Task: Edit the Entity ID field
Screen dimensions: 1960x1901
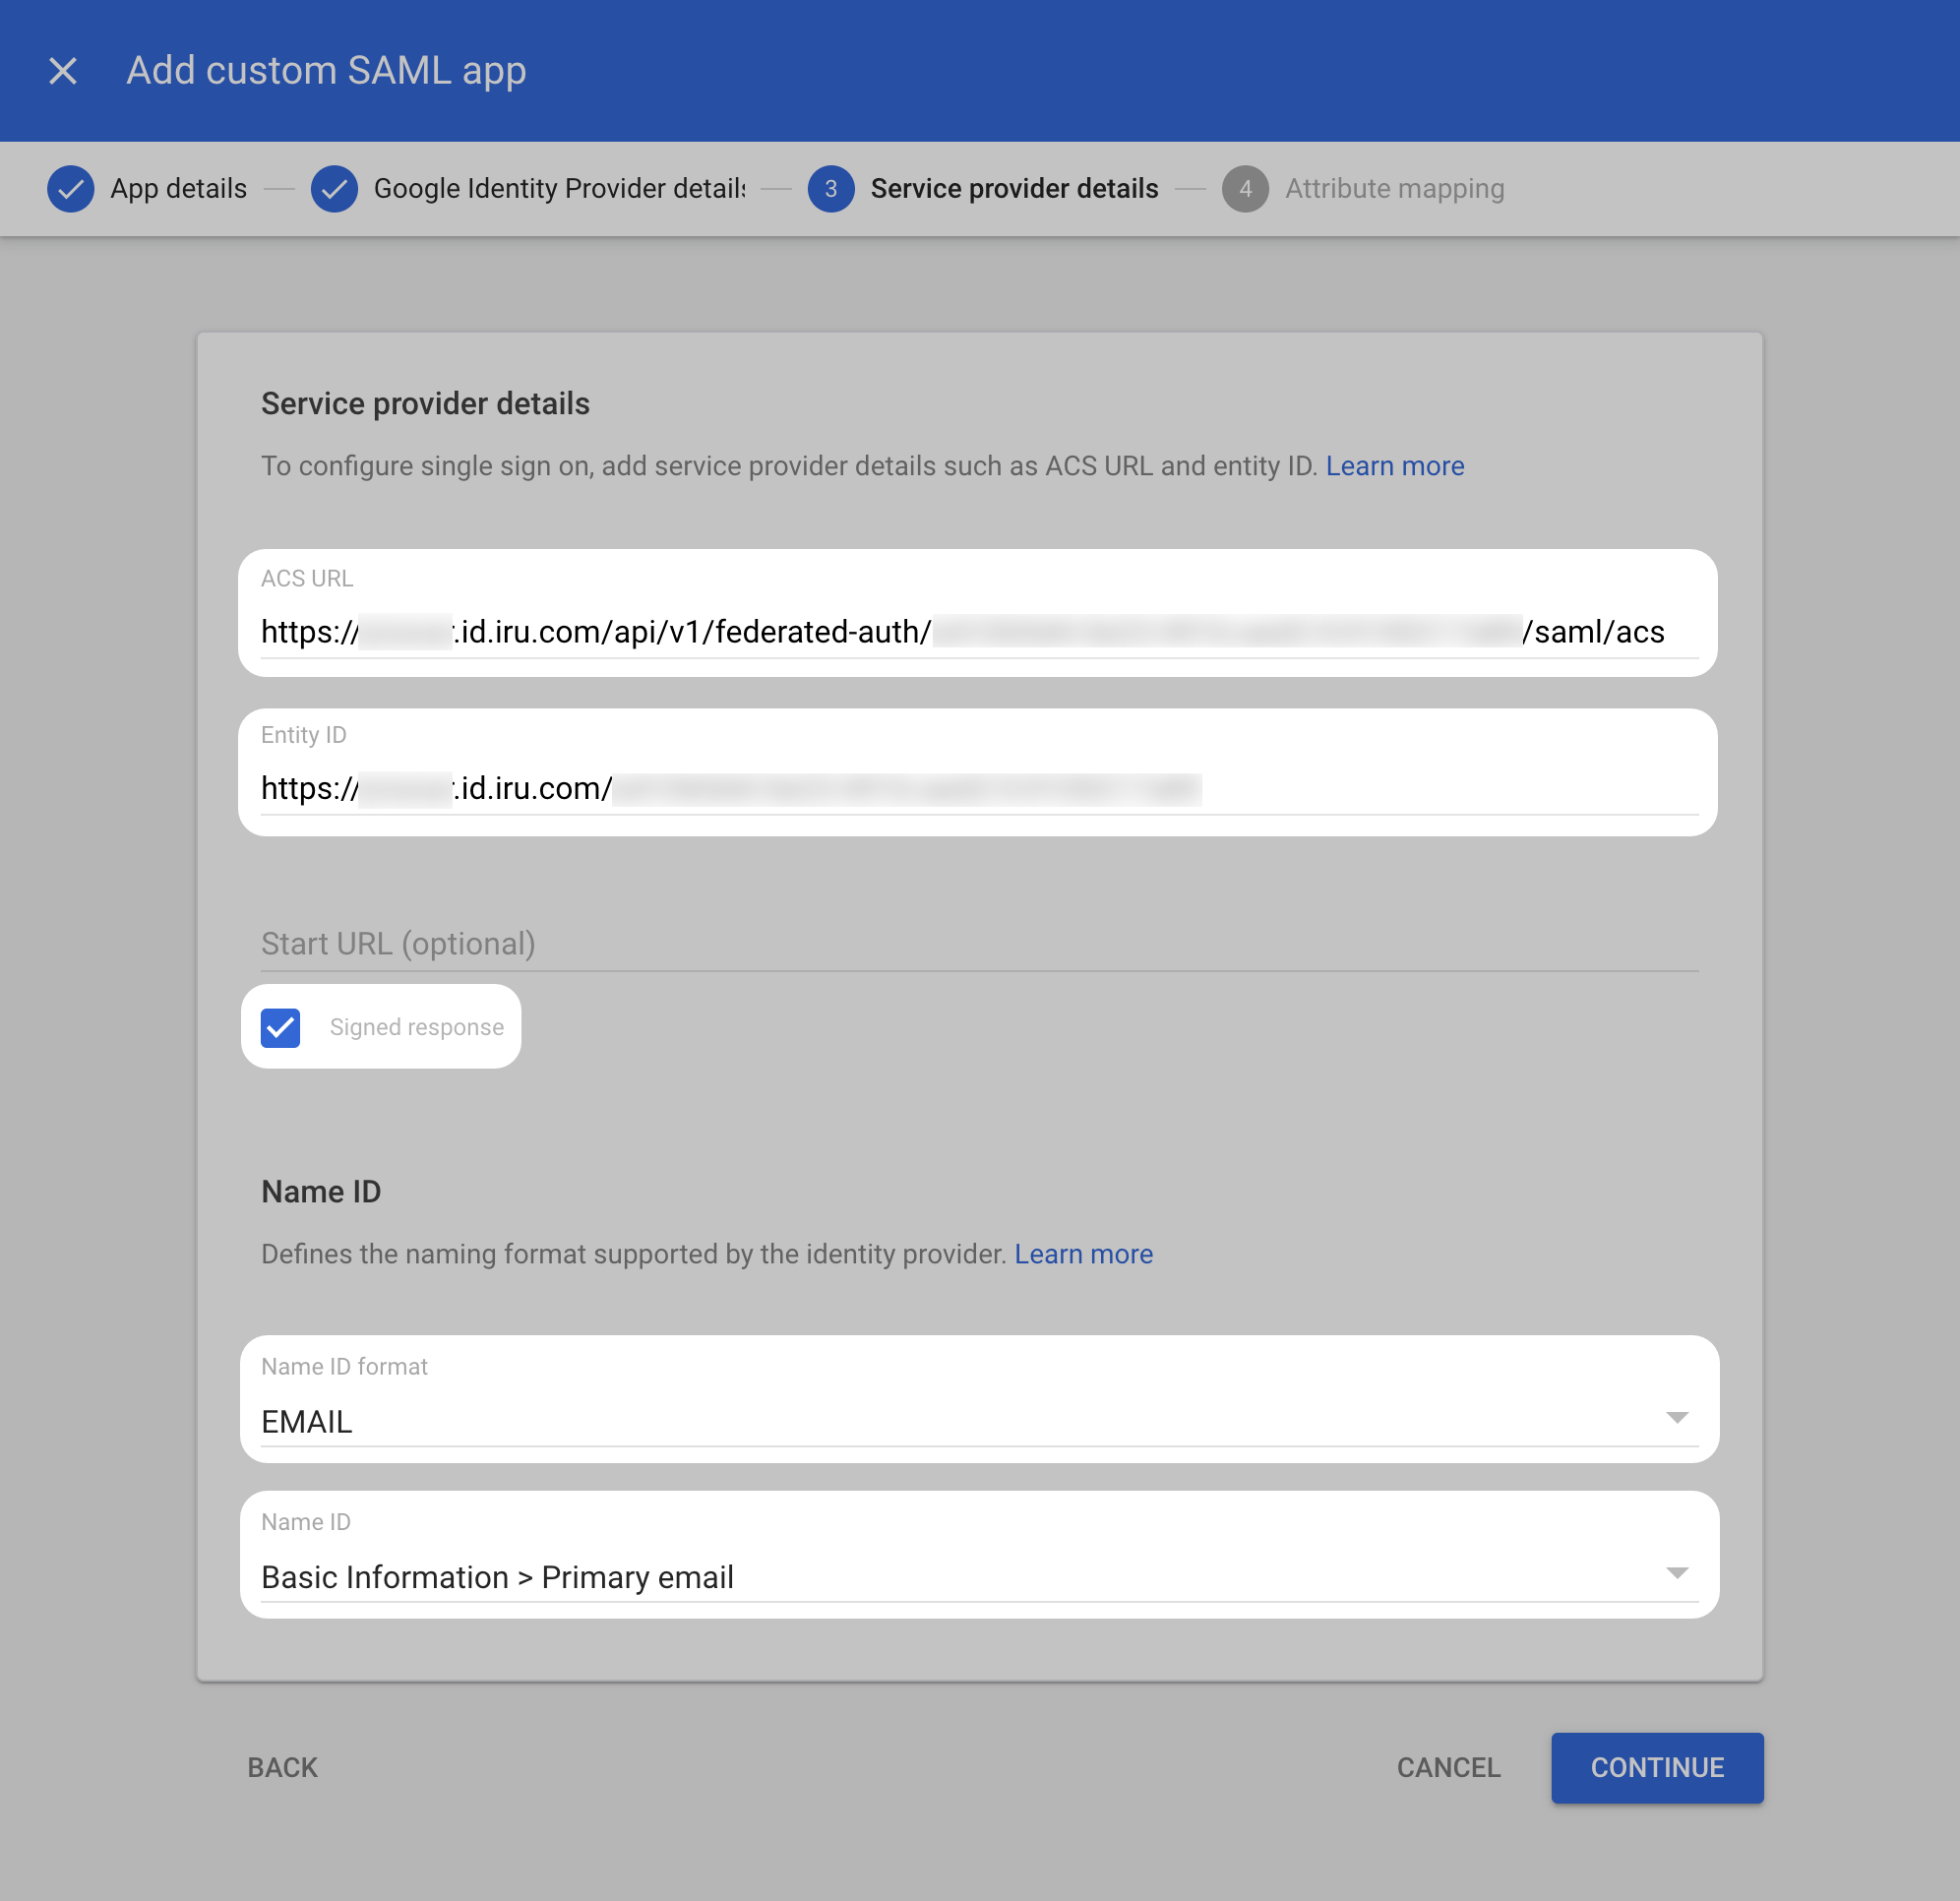Action: 979,788
